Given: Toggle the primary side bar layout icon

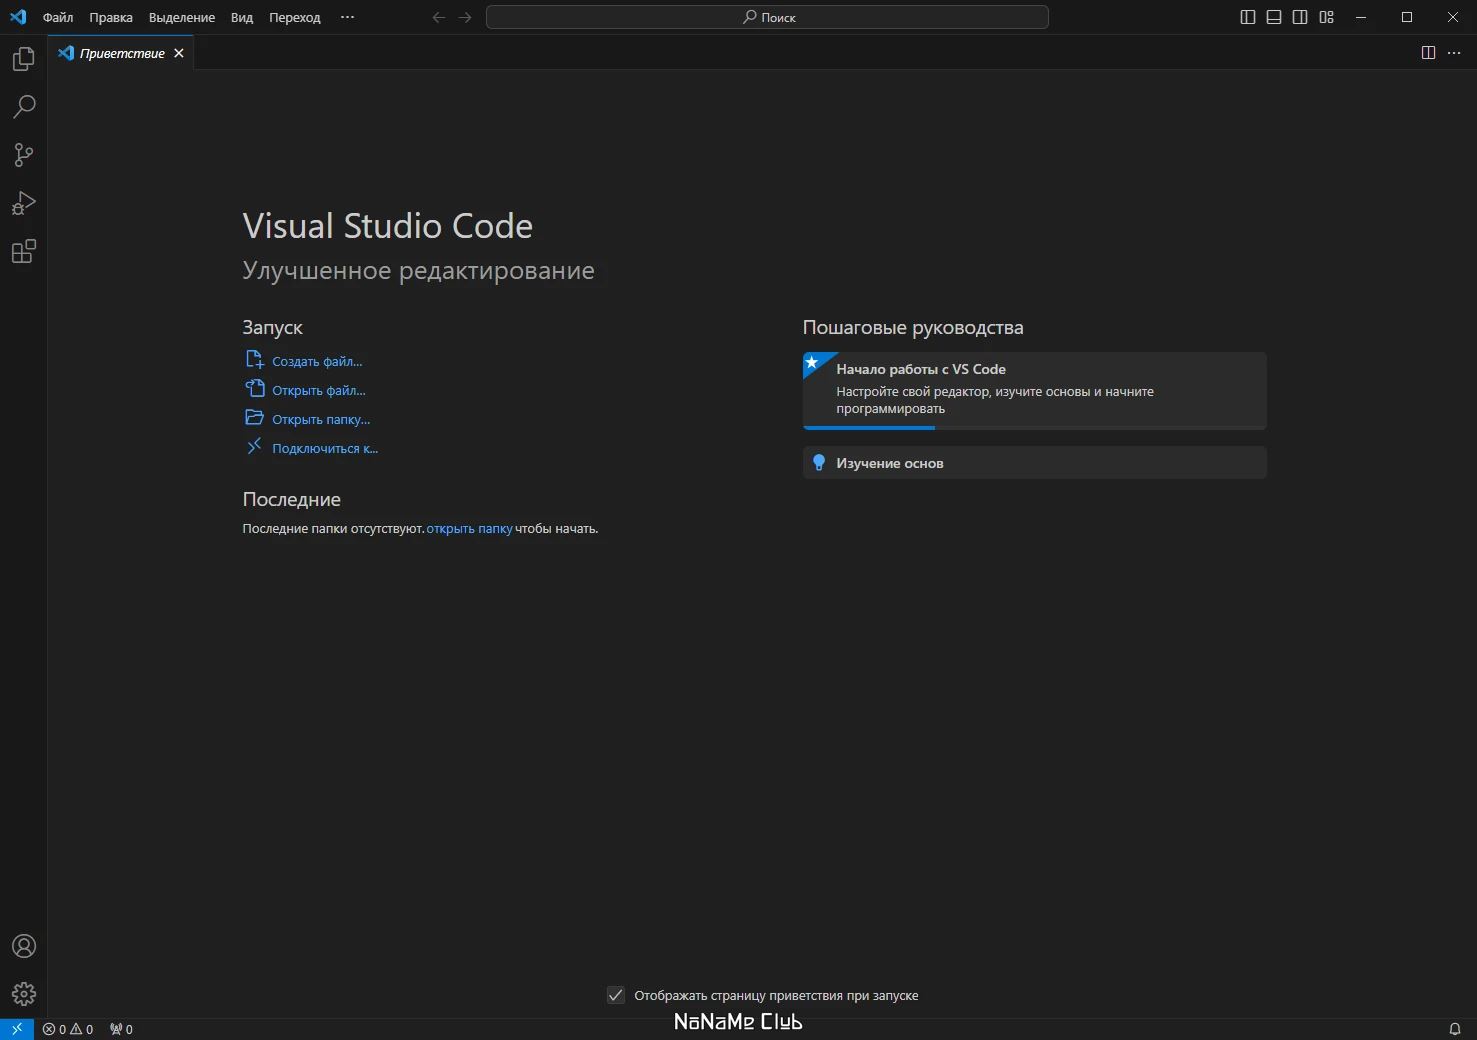Looking at the screenshot, I should pos(1248,17).
